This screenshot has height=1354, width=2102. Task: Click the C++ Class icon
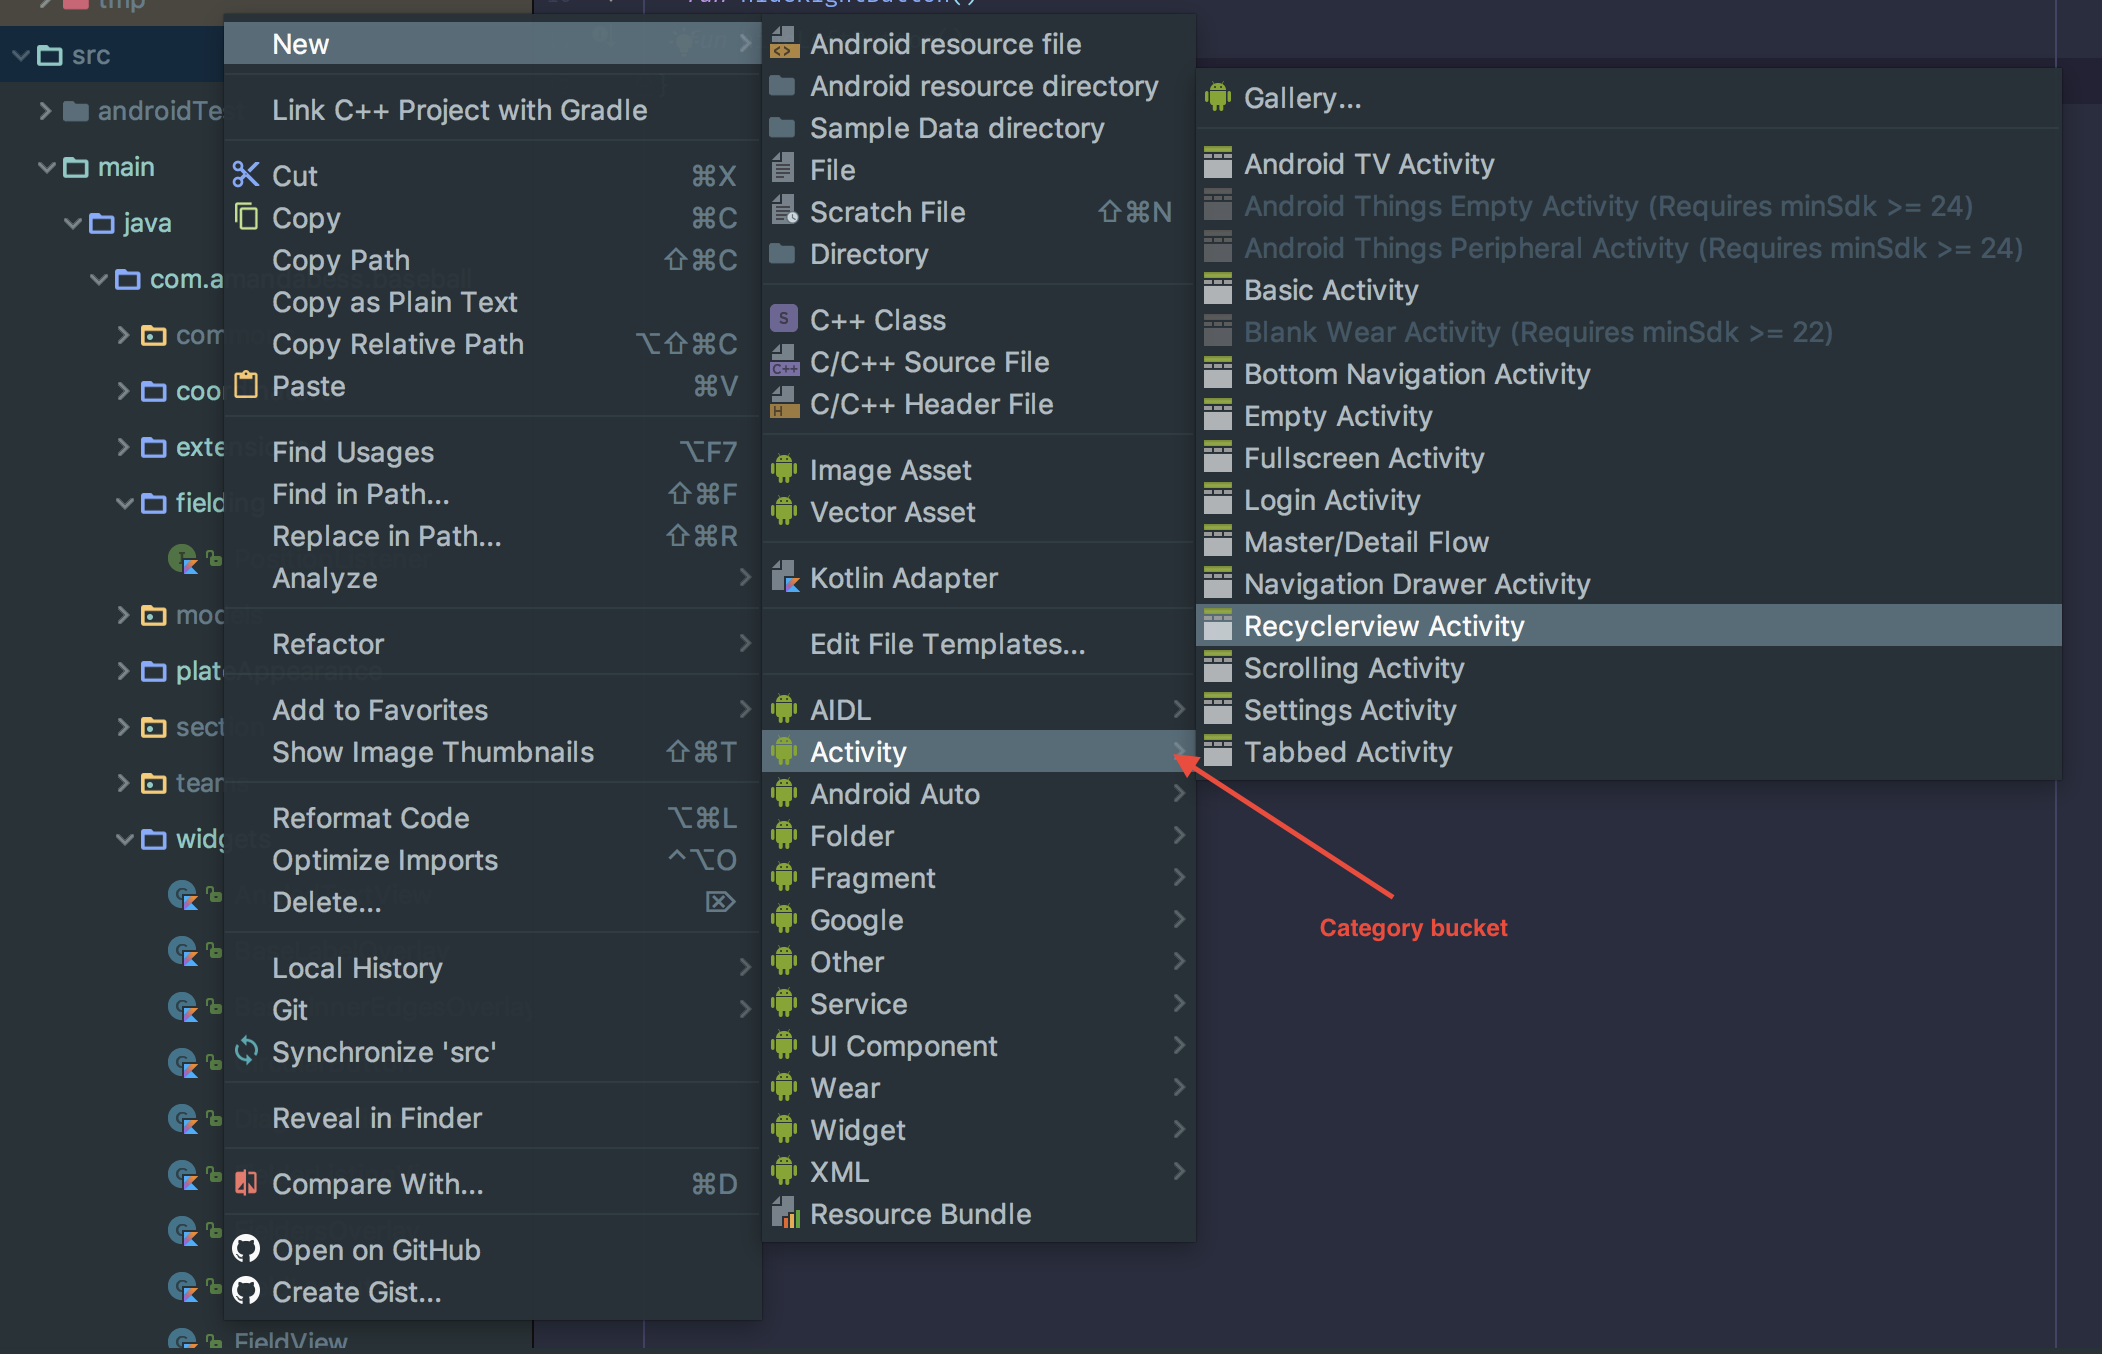click(x=784, y=319)
